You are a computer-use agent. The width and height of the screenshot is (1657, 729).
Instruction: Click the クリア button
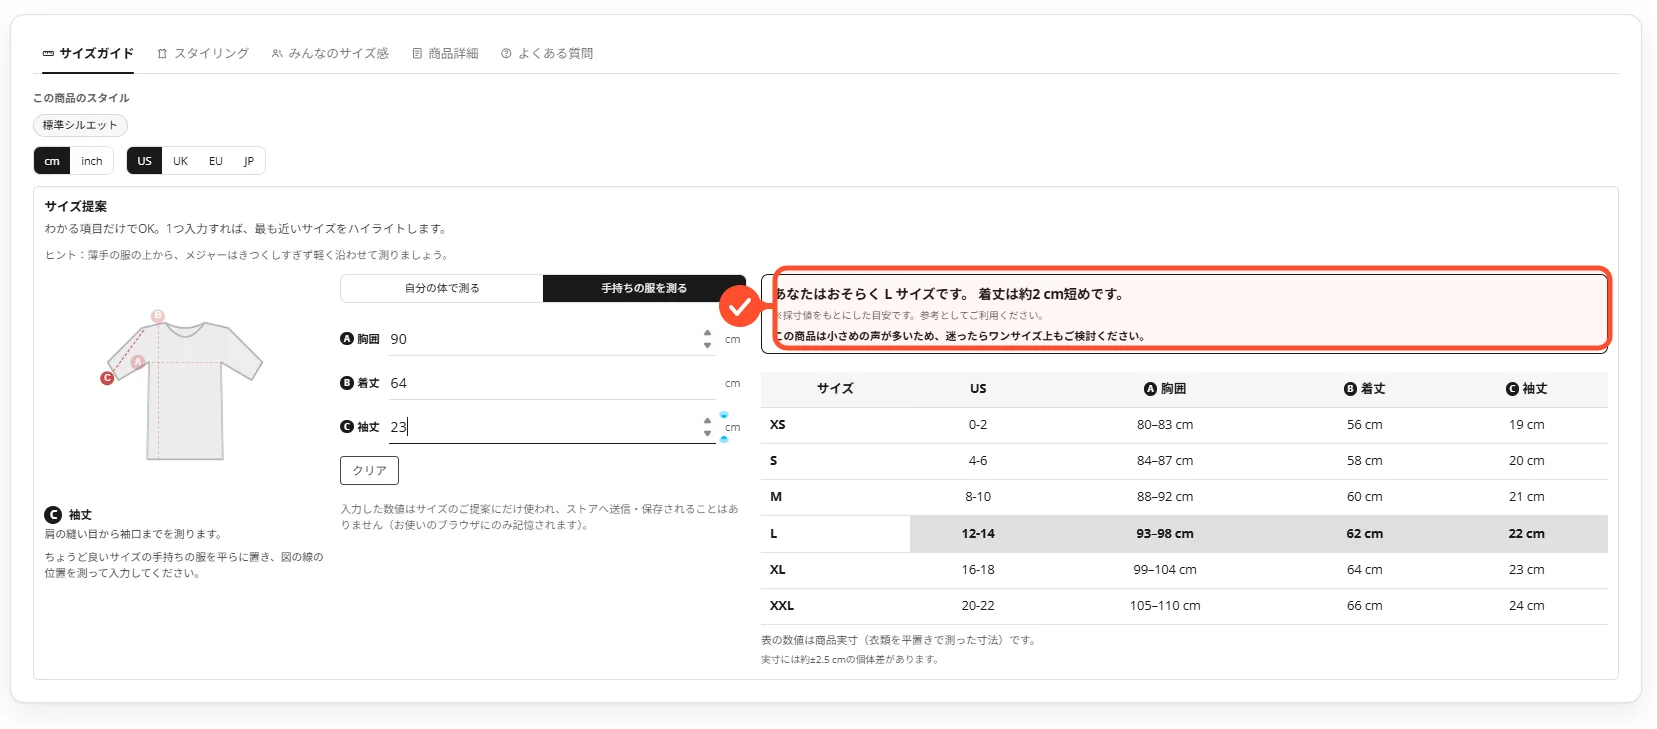pos(369,470)
